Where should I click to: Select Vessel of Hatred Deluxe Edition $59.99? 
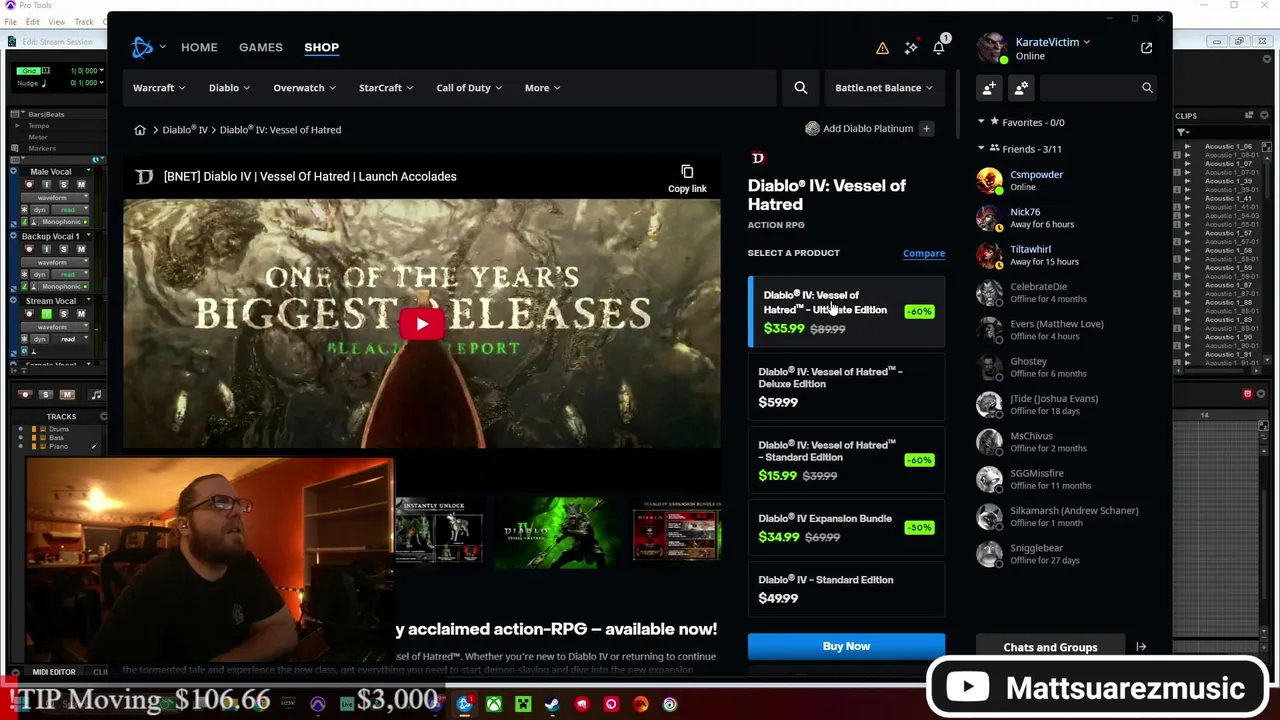point(846,387)
